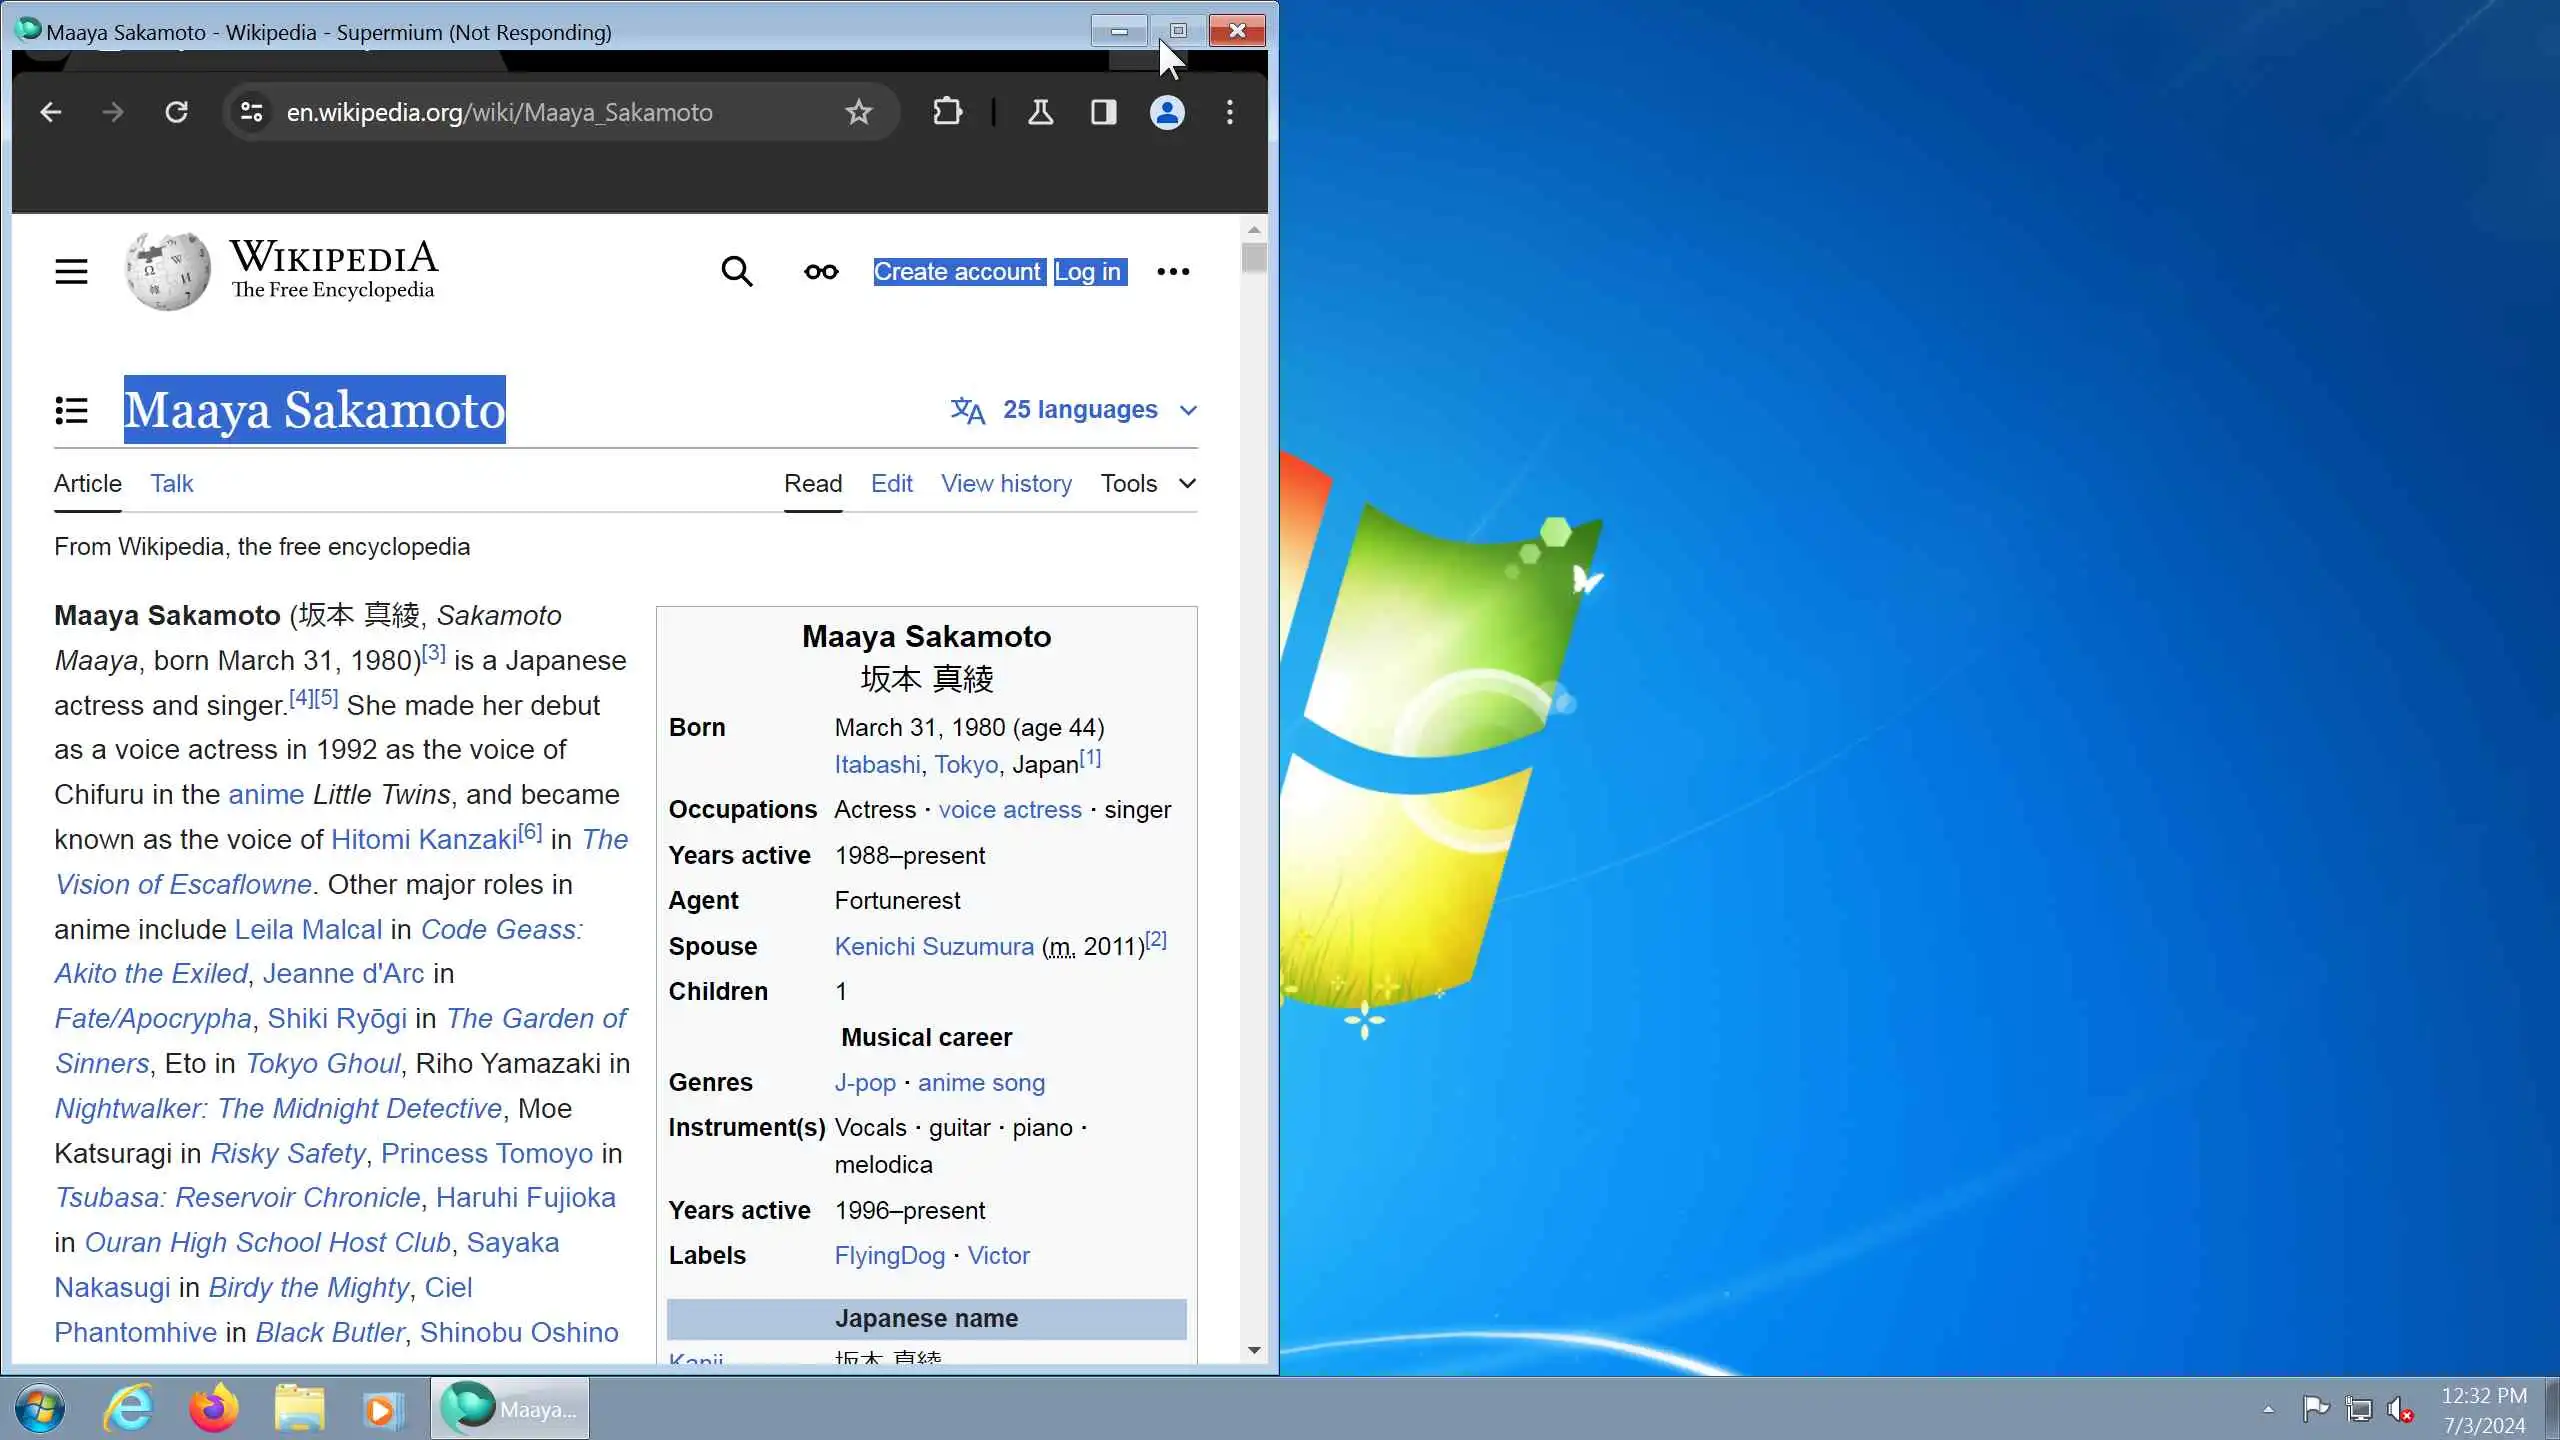
Task: Open the Chrome Labs flask icon
Action: (x=1040, y=112)
